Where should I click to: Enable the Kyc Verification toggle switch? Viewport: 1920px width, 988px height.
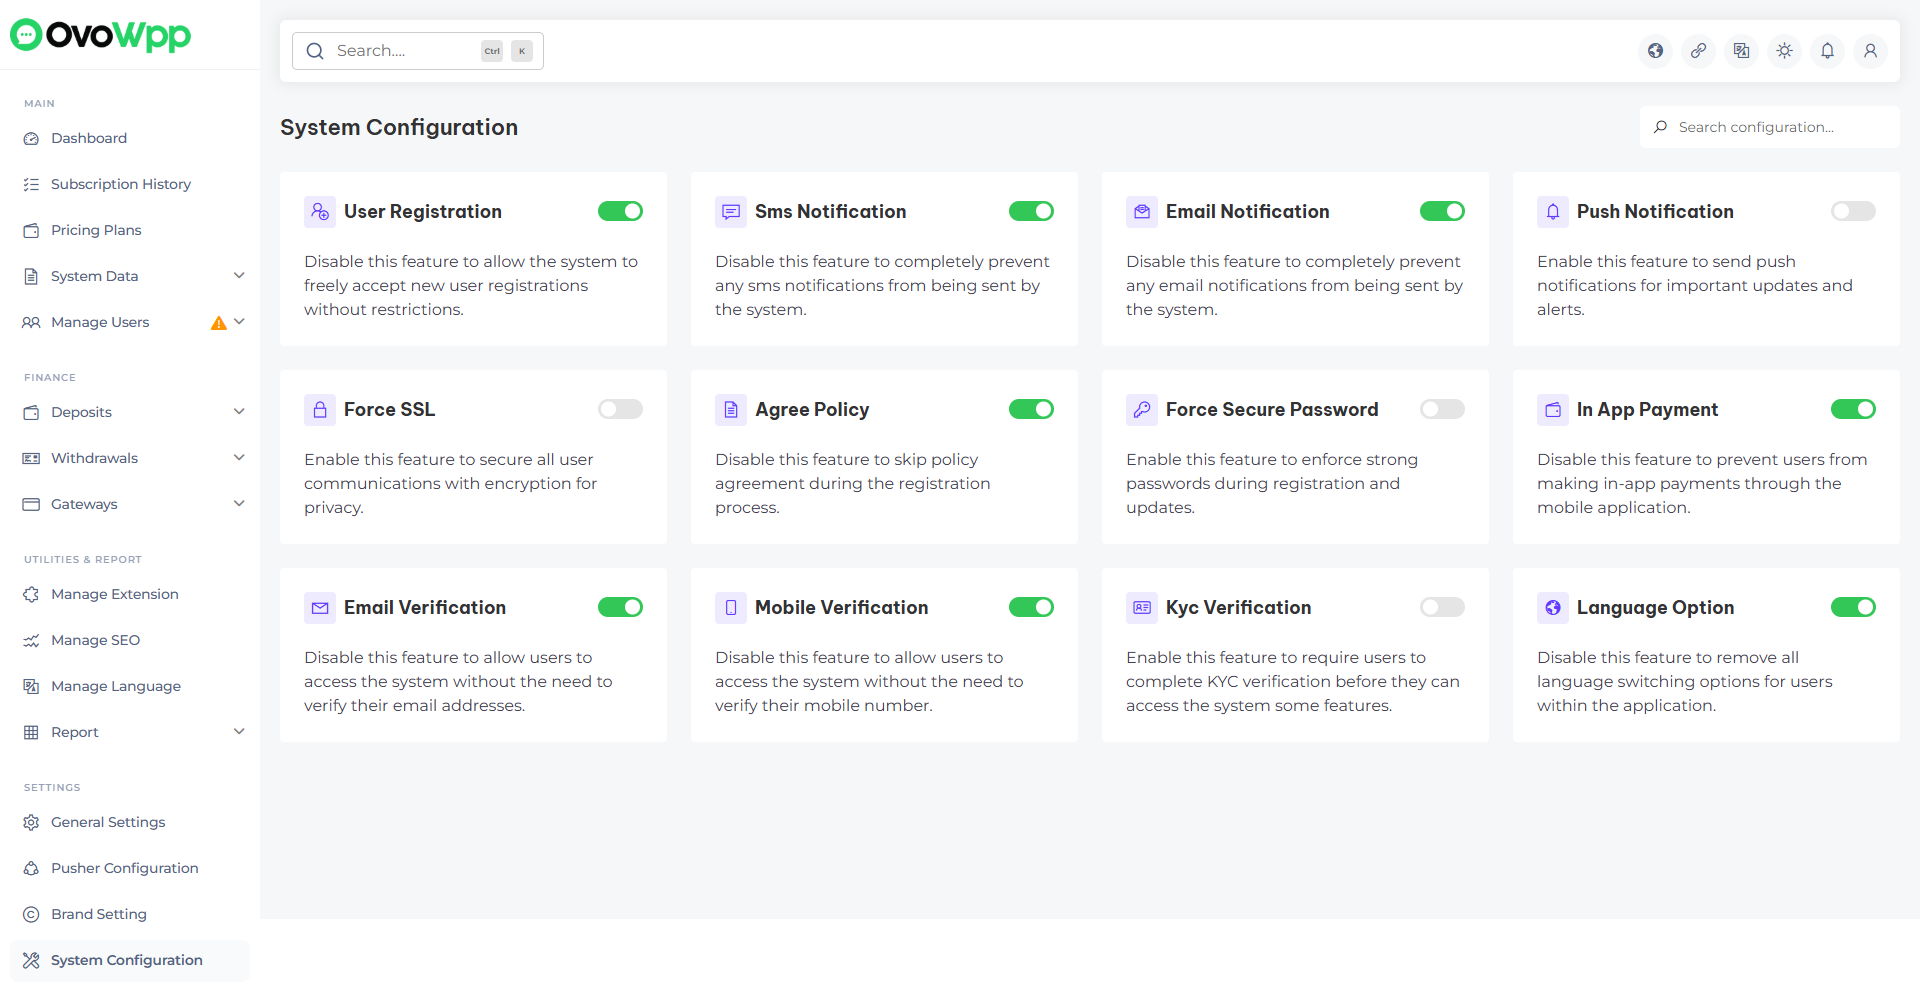[1441, 607]
